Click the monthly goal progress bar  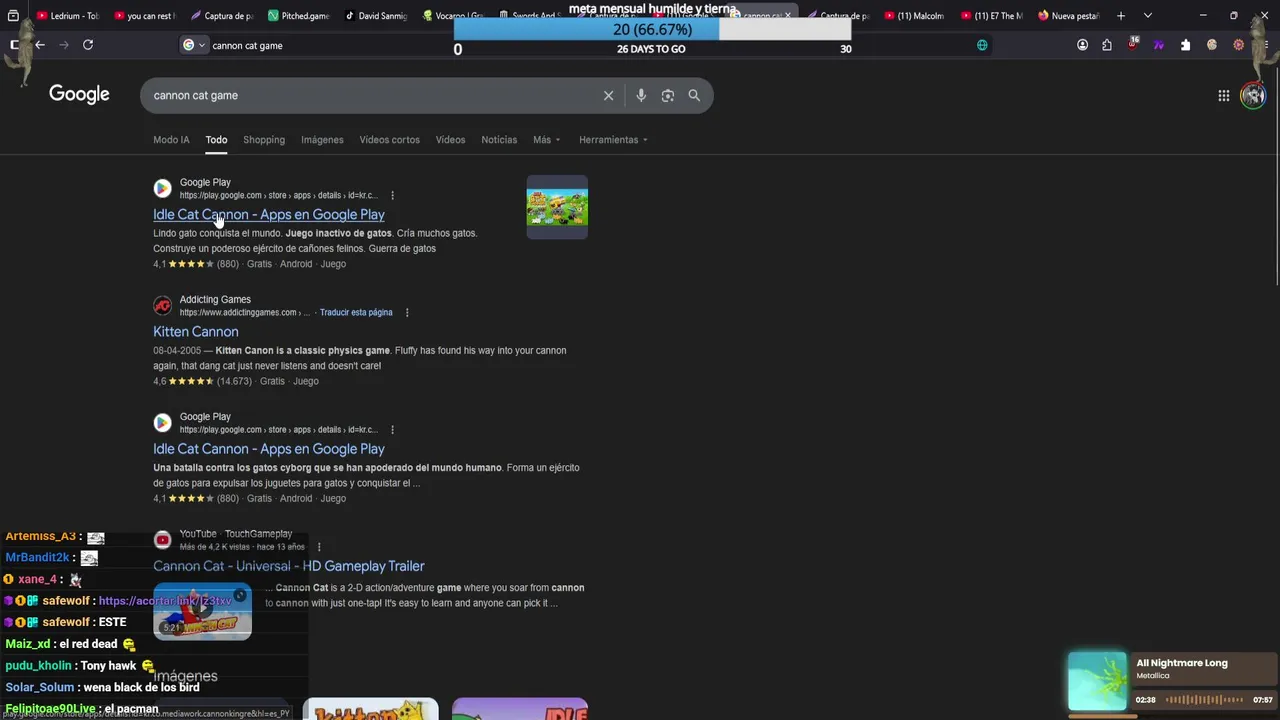click(x=652, y=30)
